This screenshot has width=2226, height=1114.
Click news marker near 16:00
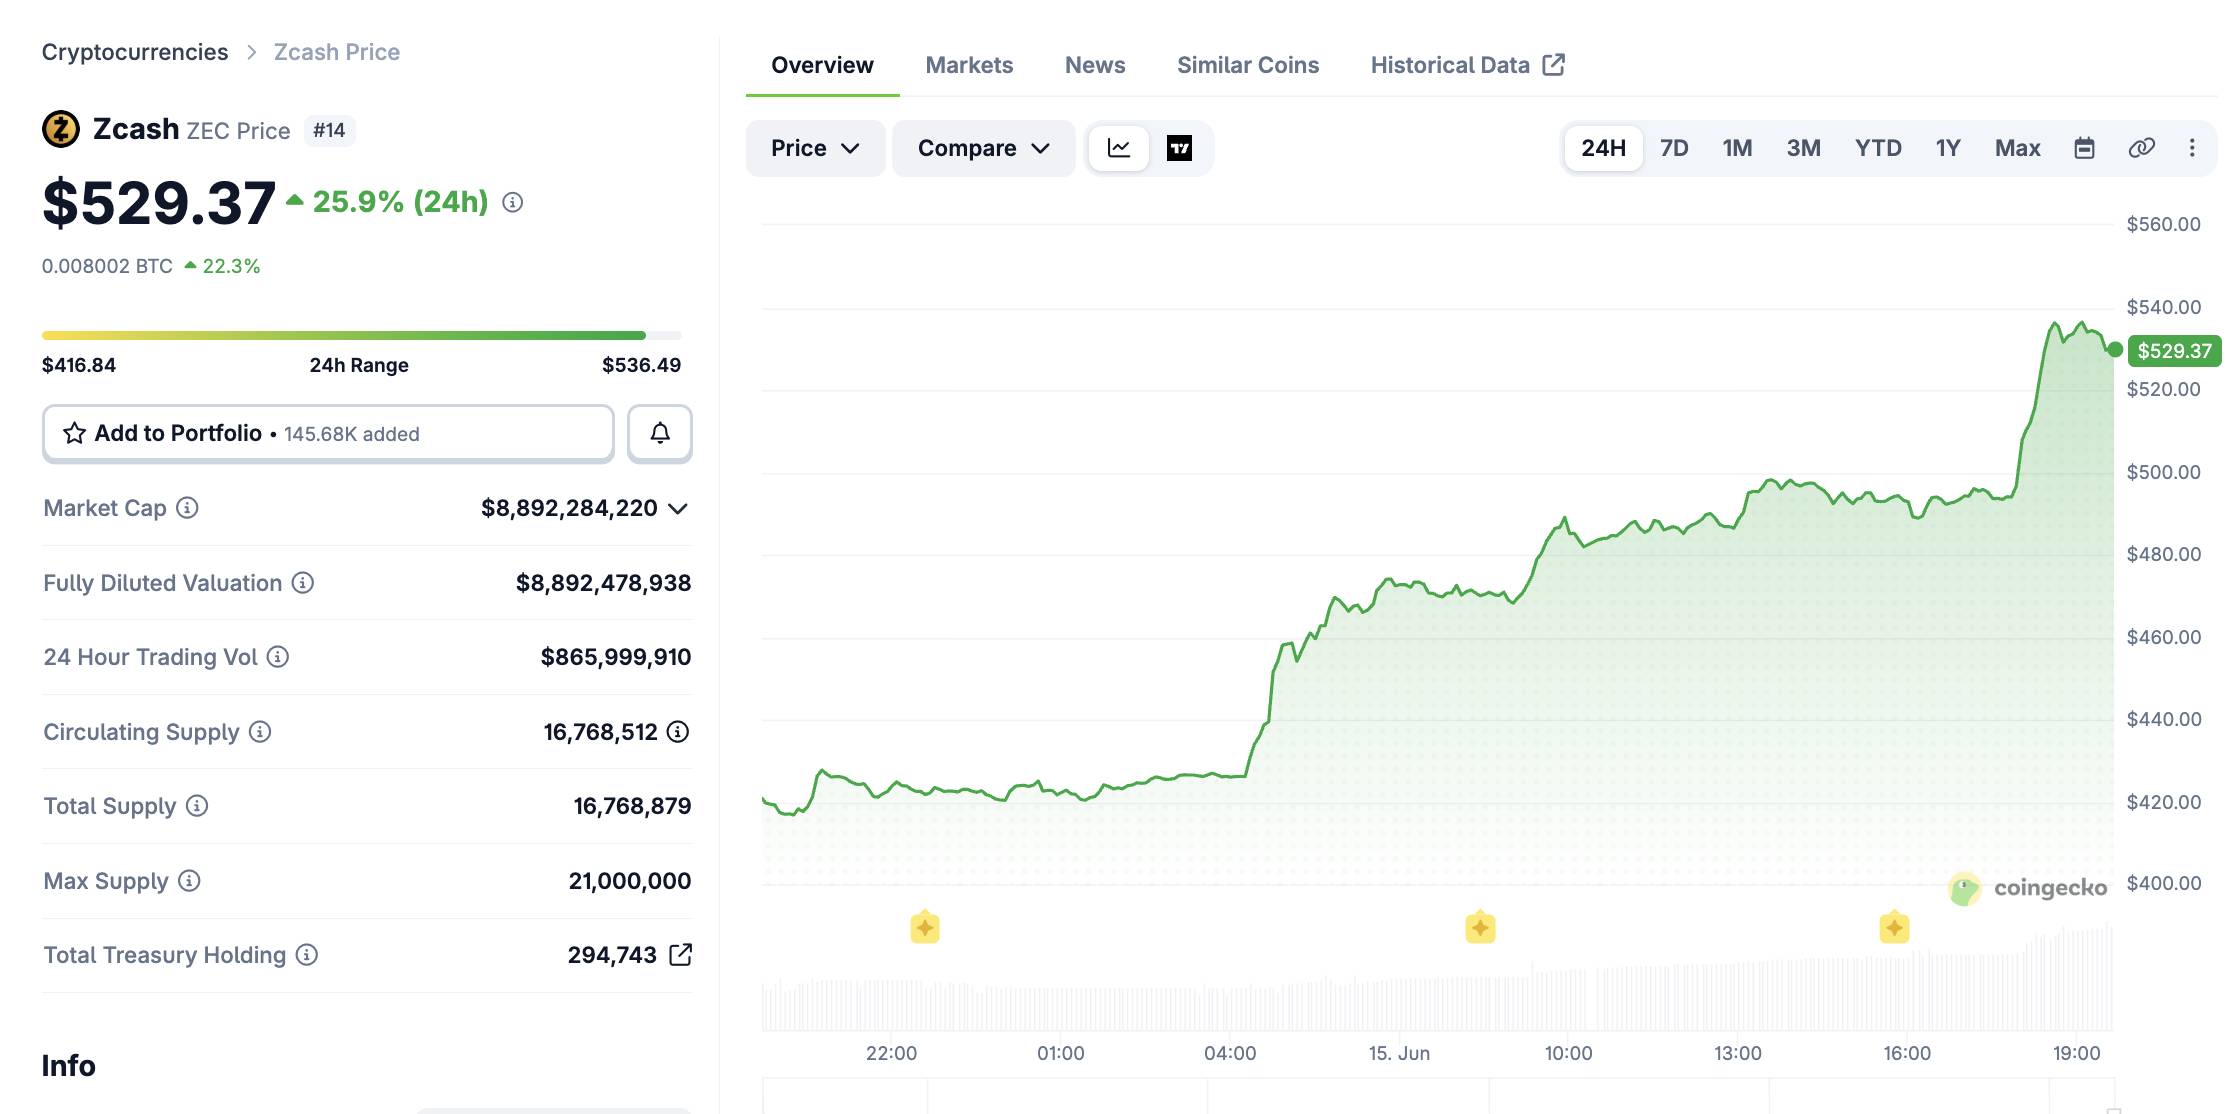(1894, 927)
